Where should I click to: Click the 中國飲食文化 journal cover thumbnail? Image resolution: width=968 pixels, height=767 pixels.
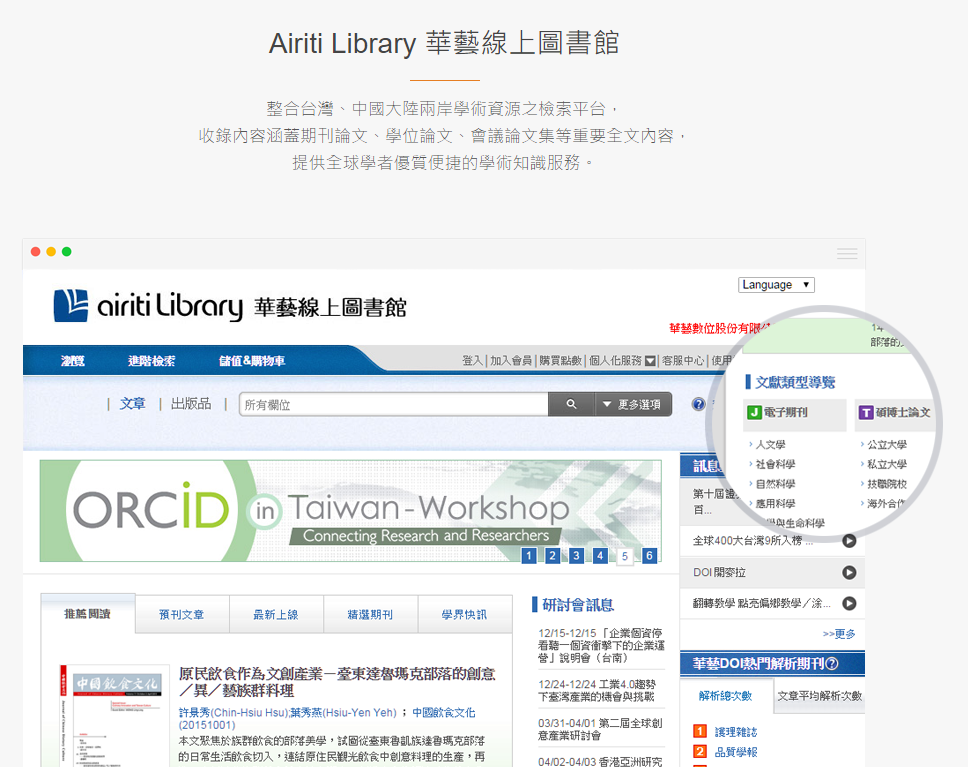point(115,716)
